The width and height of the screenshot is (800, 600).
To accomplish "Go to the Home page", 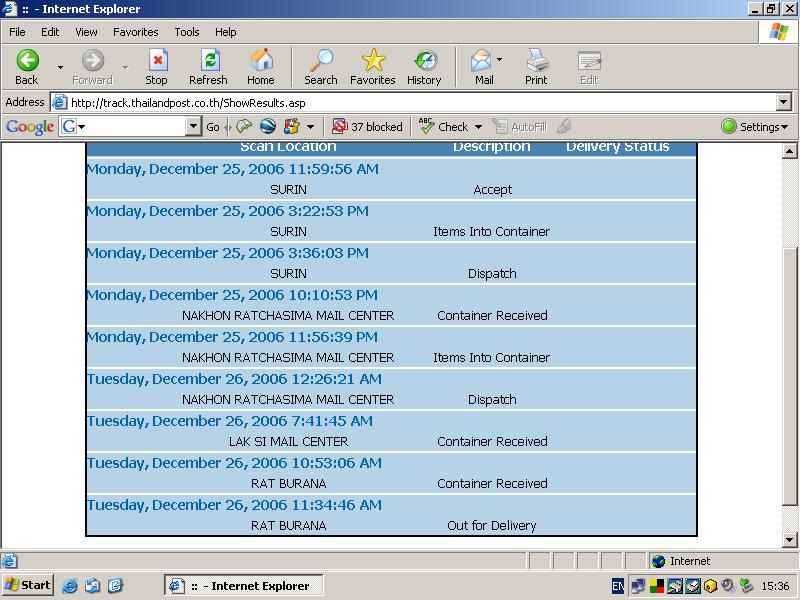I will point(260,66).
